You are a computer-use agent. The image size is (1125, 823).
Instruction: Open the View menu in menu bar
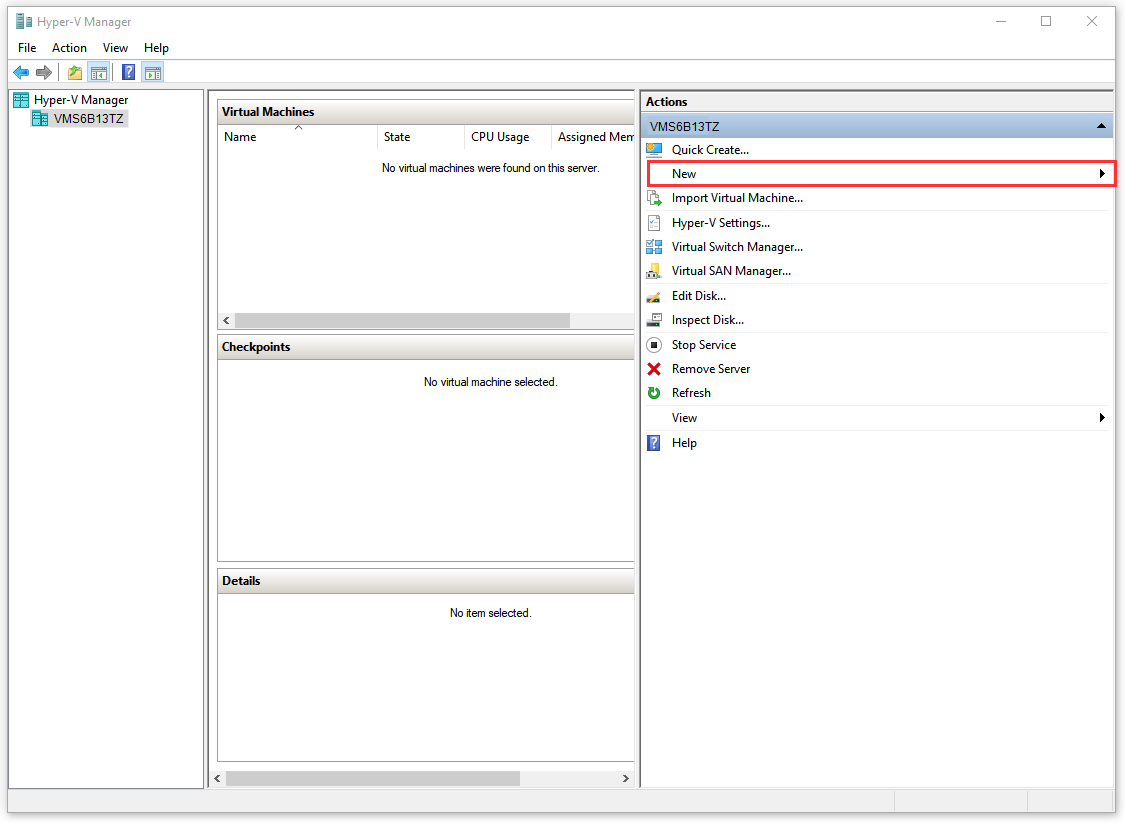(x=115, y=47)
